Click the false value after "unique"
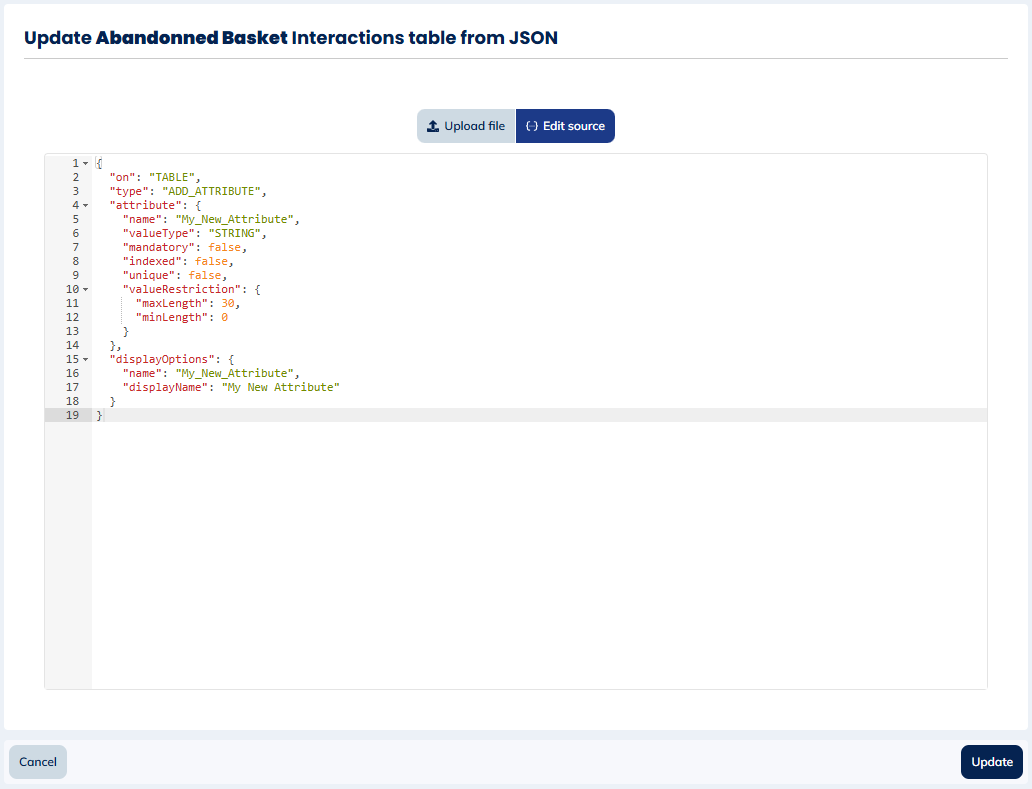The height and width of the screenshot is (789, 1032). 204,275
